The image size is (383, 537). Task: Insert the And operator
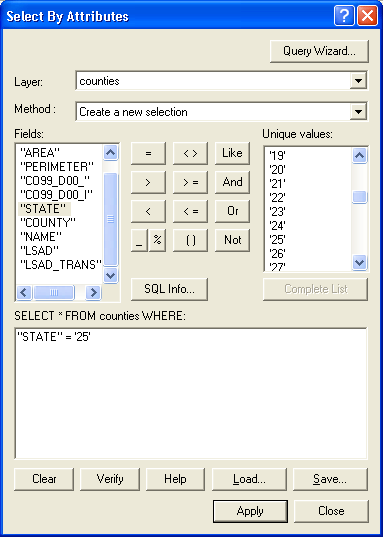(232, 183)
